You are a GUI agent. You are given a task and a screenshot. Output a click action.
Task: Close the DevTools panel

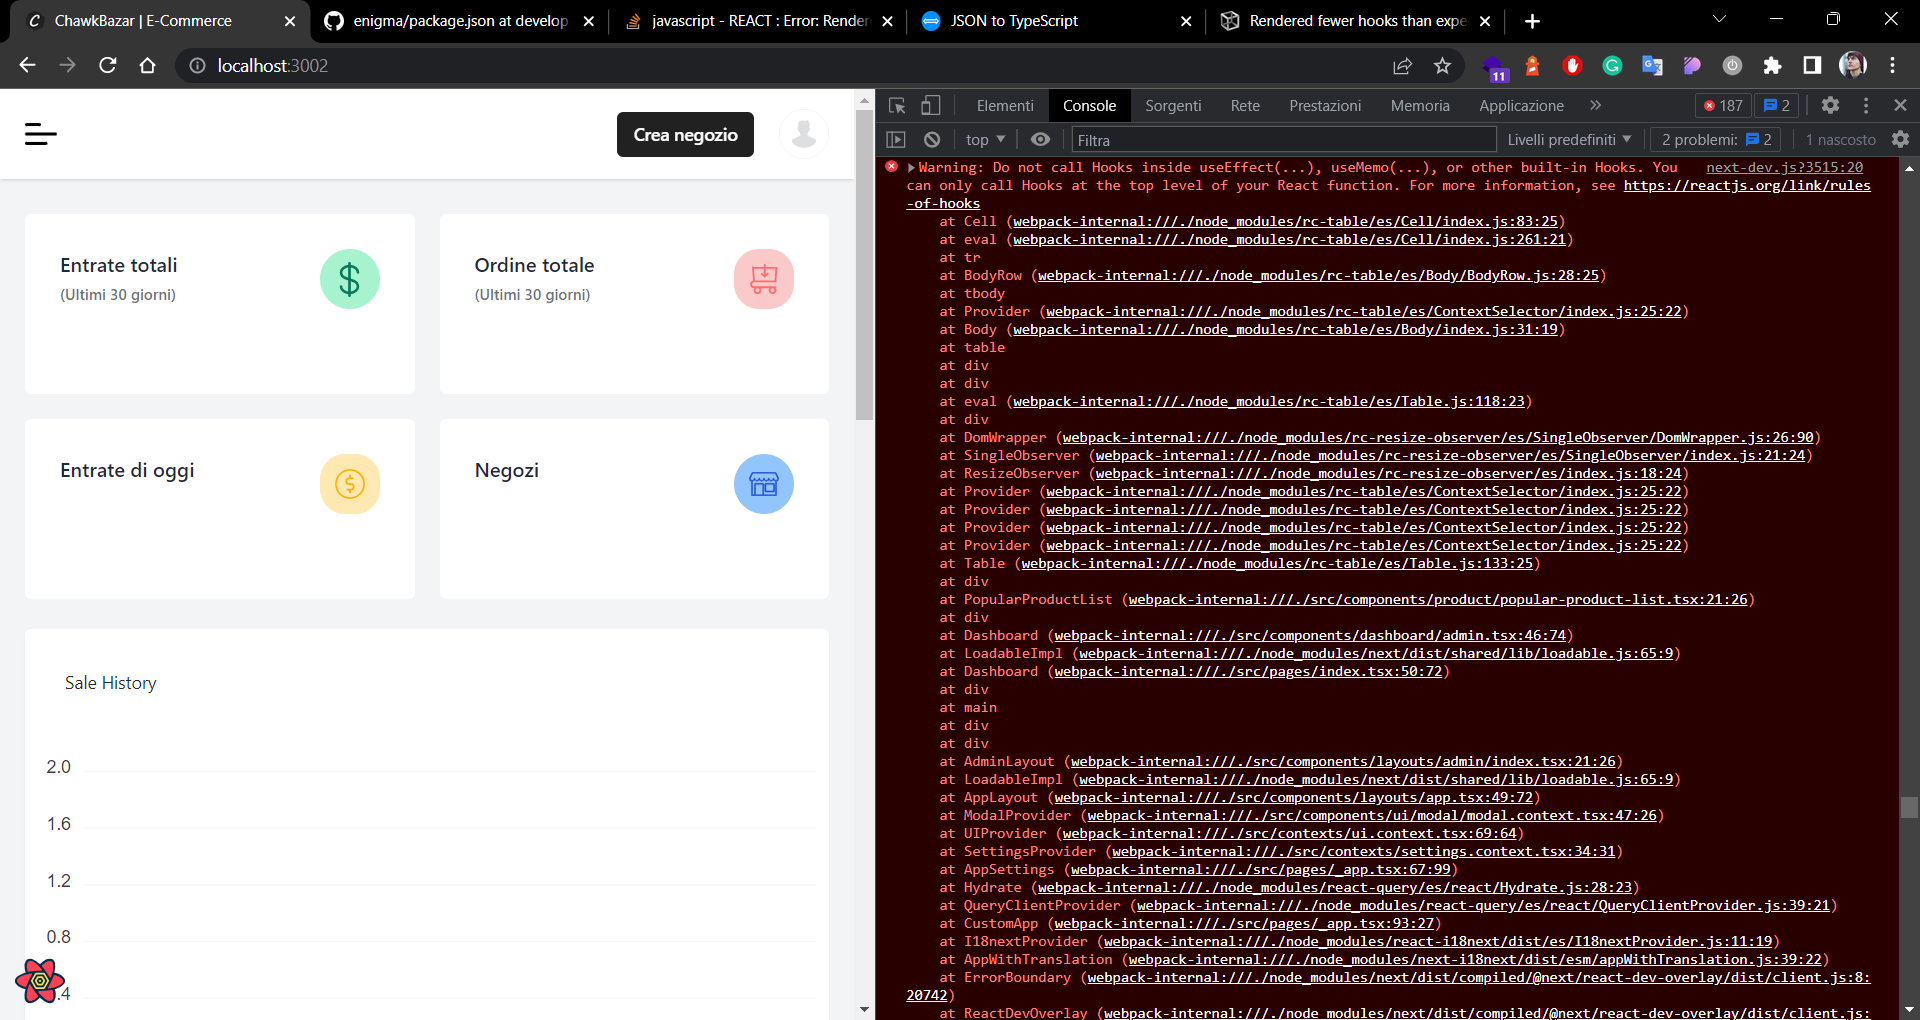(x=1900, y=105)
